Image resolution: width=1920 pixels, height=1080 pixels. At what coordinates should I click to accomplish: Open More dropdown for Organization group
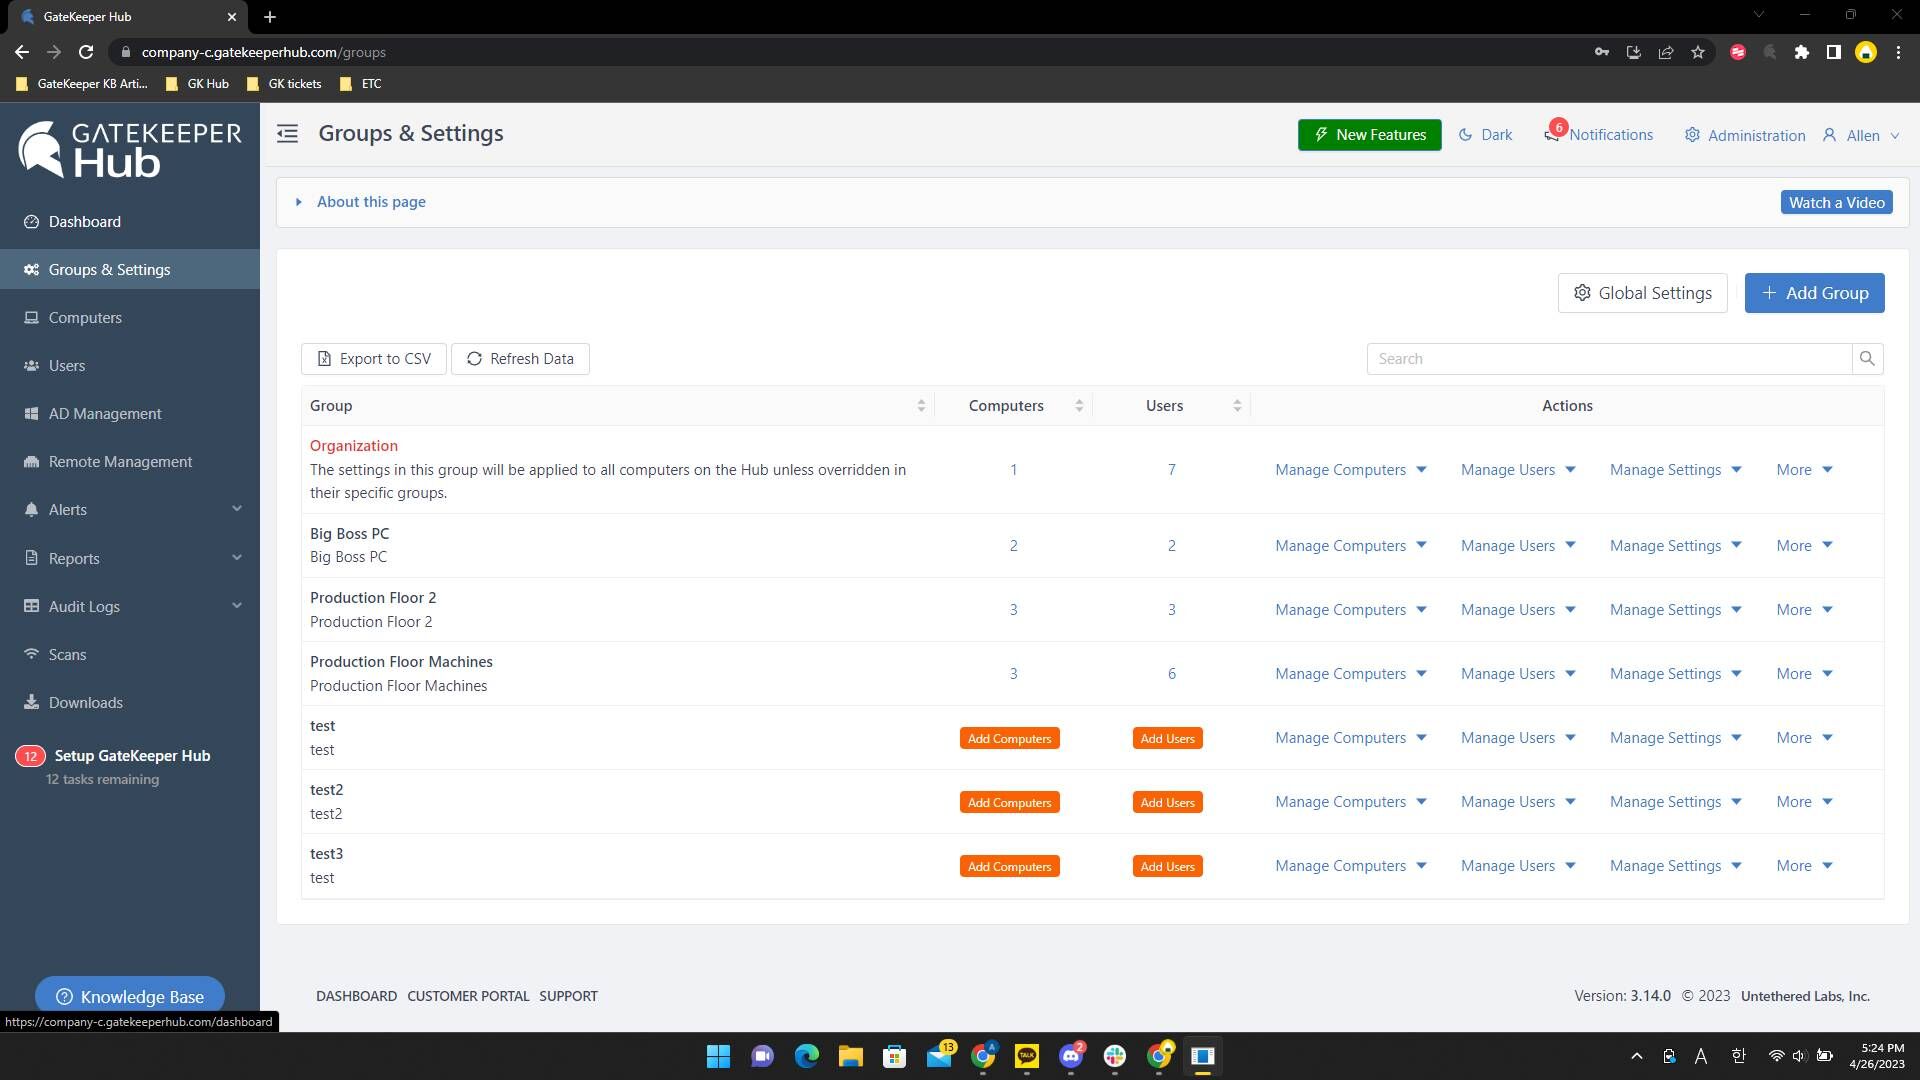coord(1804,469)
